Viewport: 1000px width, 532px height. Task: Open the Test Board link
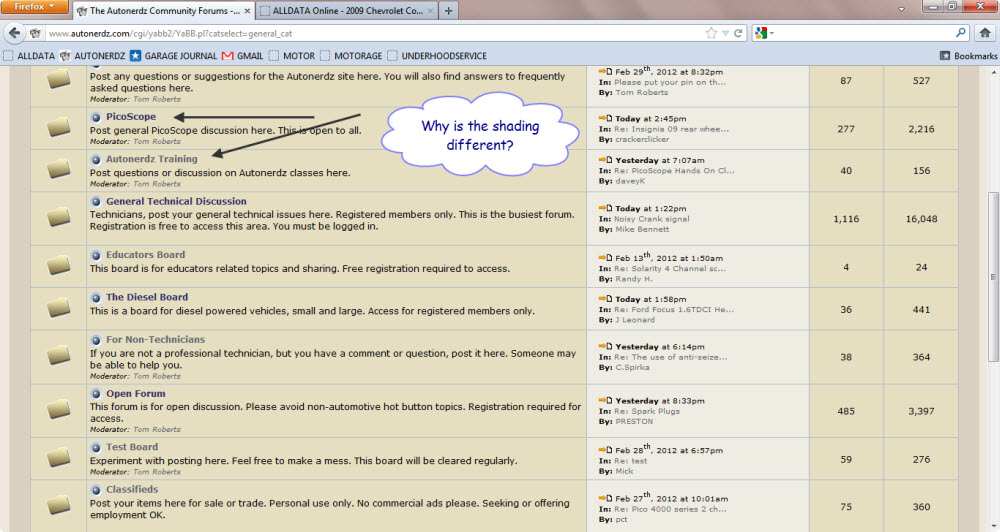click(x=132, y=447)
